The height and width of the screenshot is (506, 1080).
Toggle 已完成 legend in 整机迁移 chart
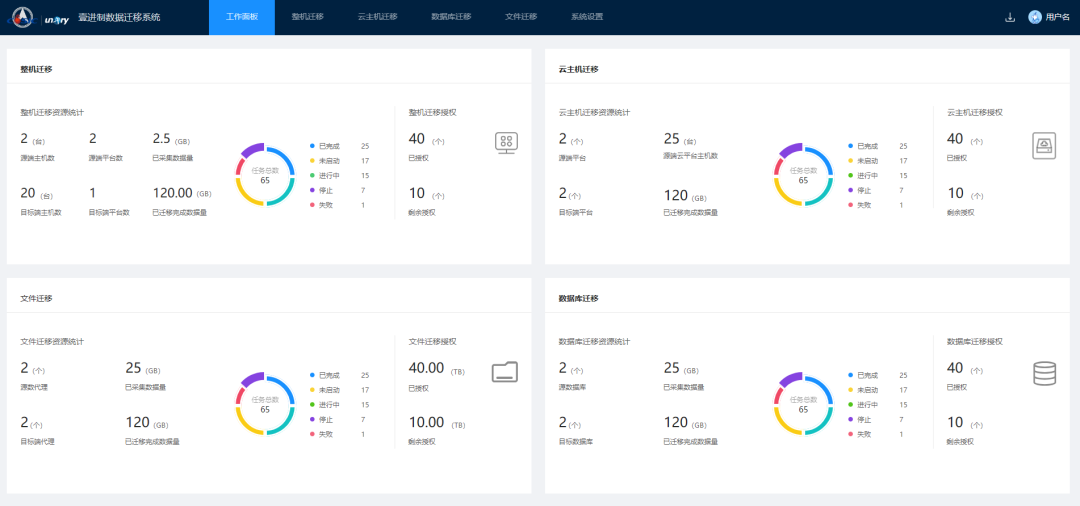tap(329, 146)
